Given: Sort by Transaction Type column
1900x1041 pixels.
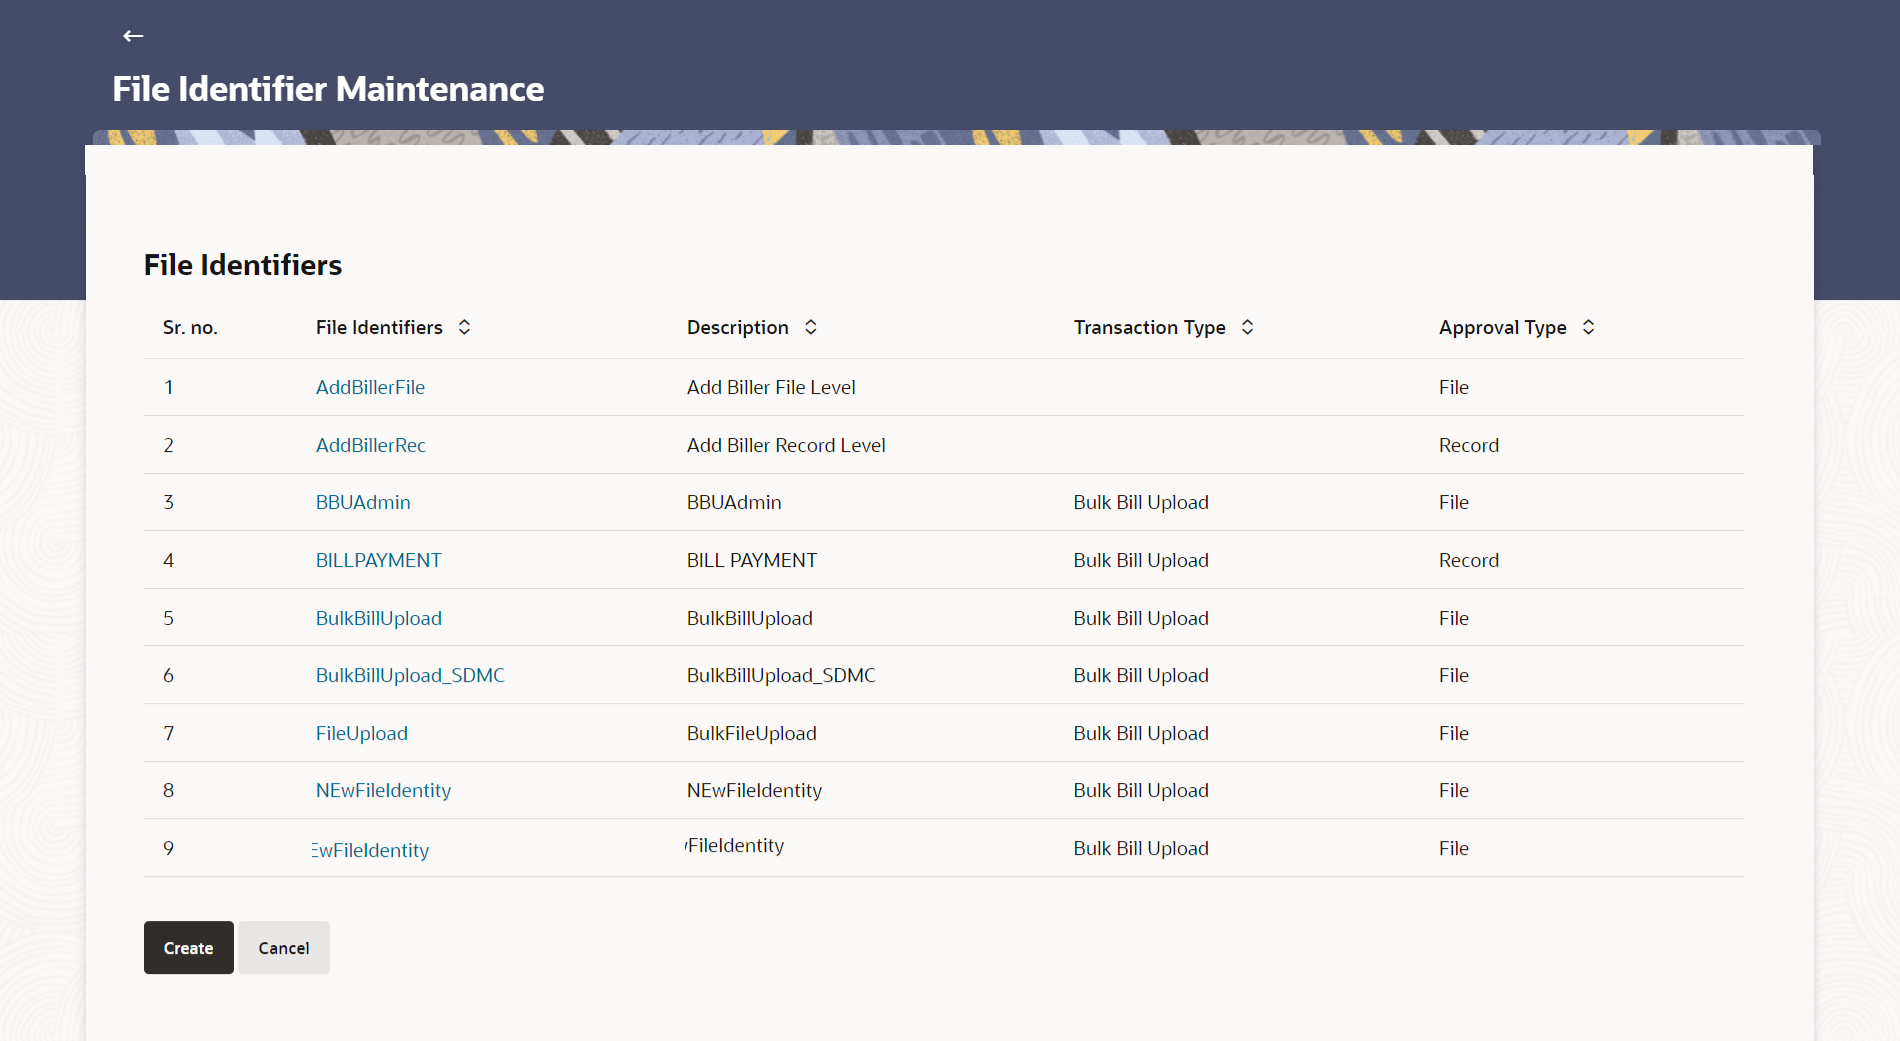Looking at the screenshot, I should [1247, 327].
